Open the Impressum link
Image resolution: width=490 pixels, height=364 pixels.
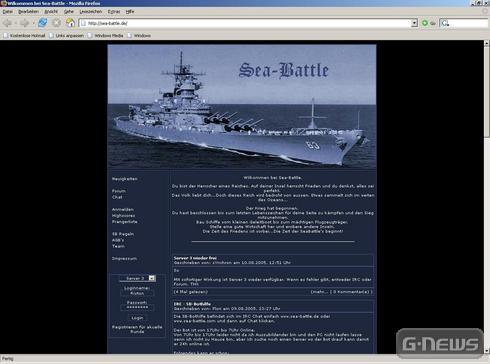[124, 258]
